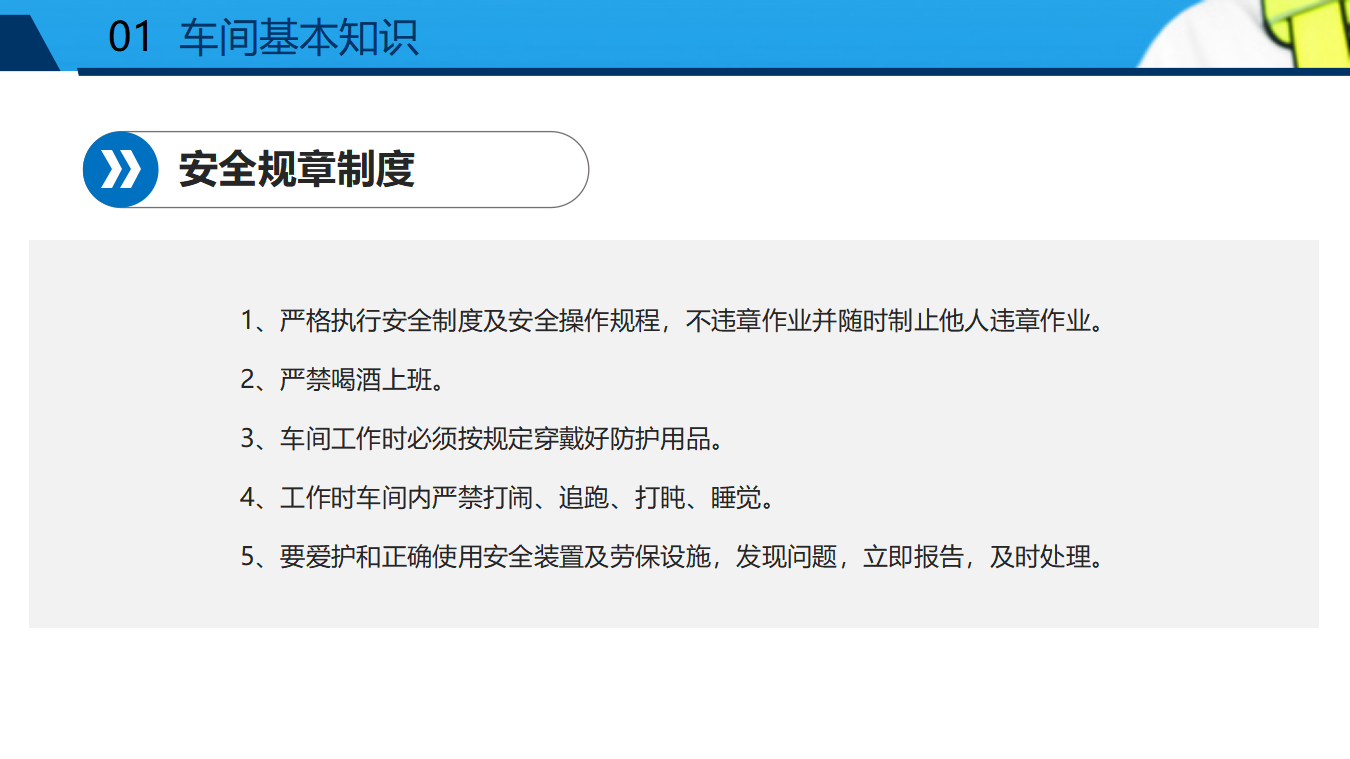Click the double-chevron icon beside 安全规章制度
1350x759 pixels.
tap(120, 170)
